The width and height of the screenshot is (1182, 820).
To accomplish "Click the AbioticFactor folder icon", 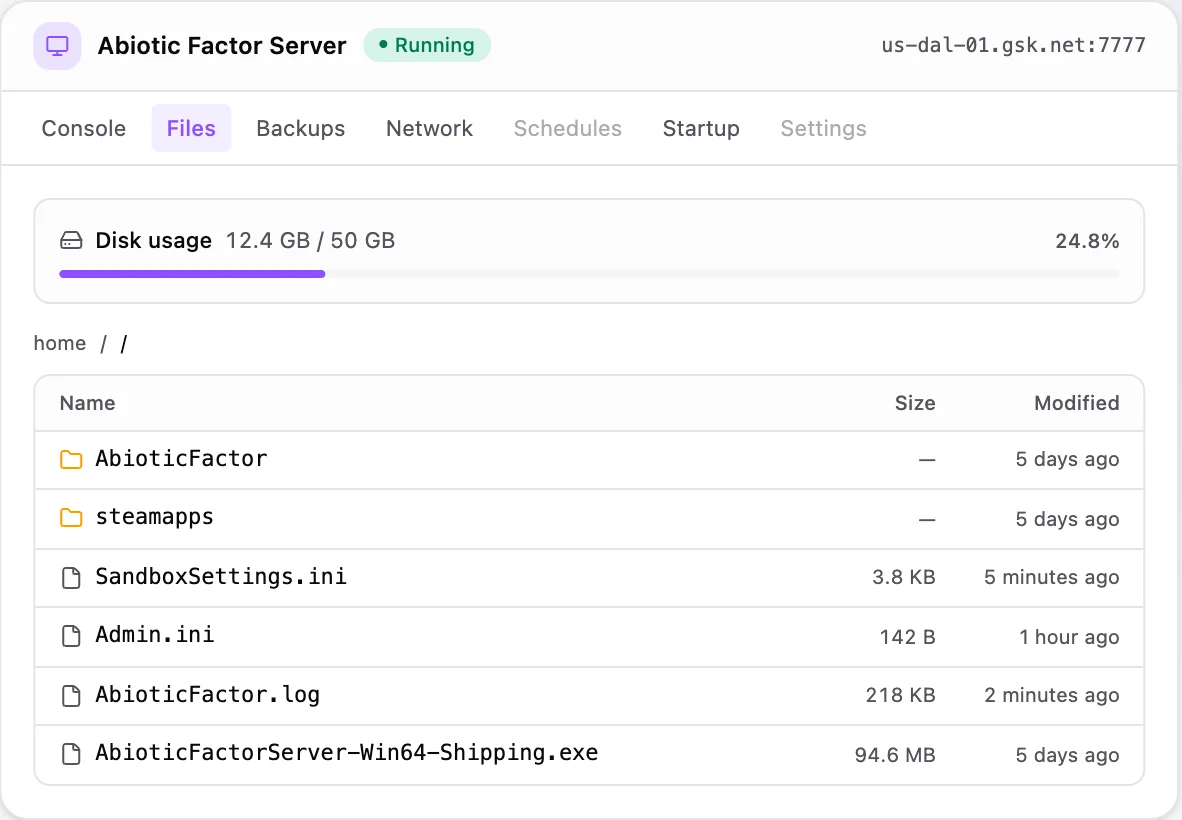I will (x=71, y=459).
